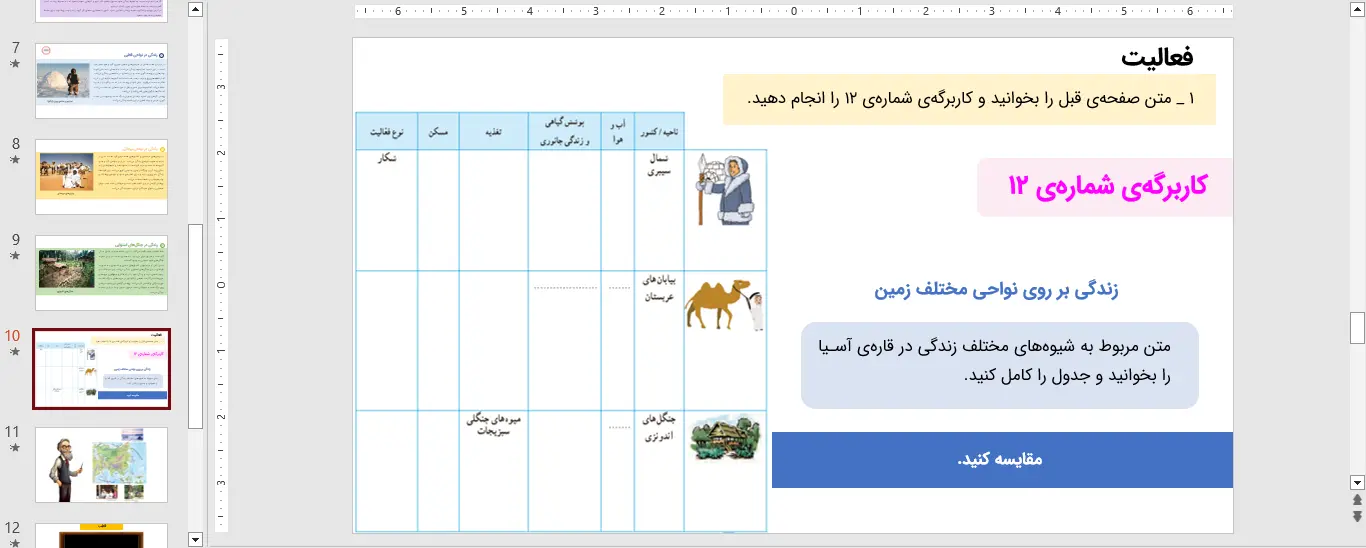The height and width of the screenshot is (548, 1366).
Task: Click the pink کاربرگه‌ی شماره‌ی ۱۲ label
Action: pyautogui.click(x=1105, y=187)
